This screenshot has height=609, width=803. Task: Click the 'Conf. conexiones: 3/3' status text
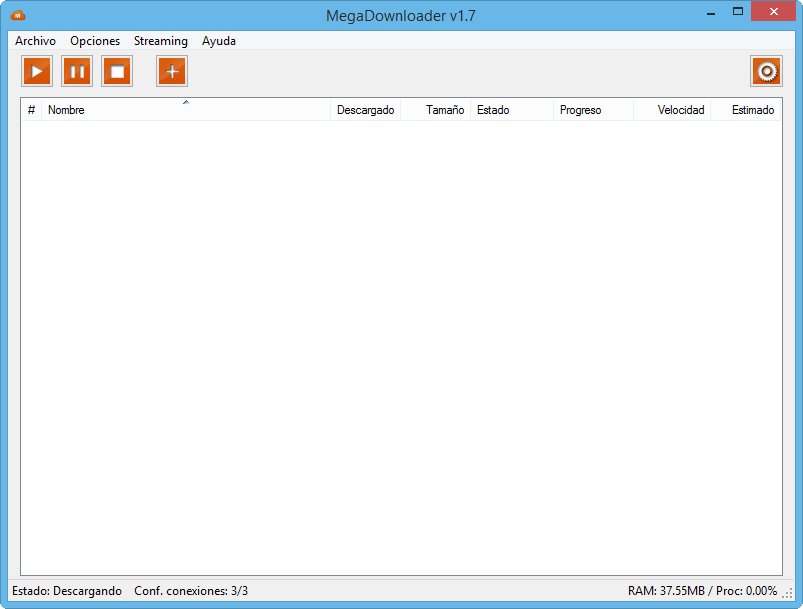point(191,591)
